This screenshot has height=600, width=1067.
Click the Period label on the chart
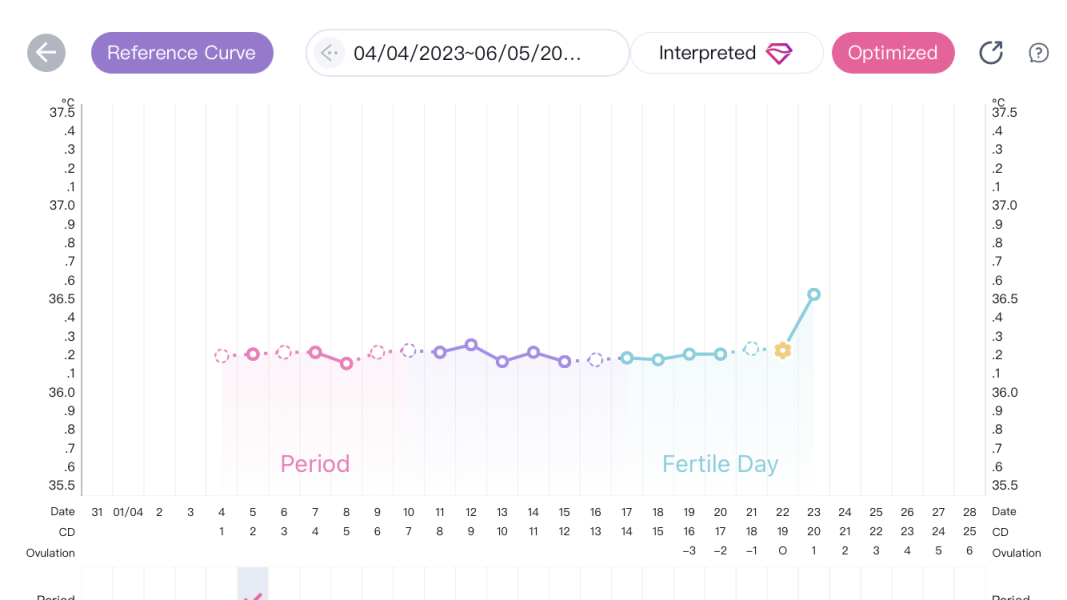pyautogui.click(x=315, y=464)
